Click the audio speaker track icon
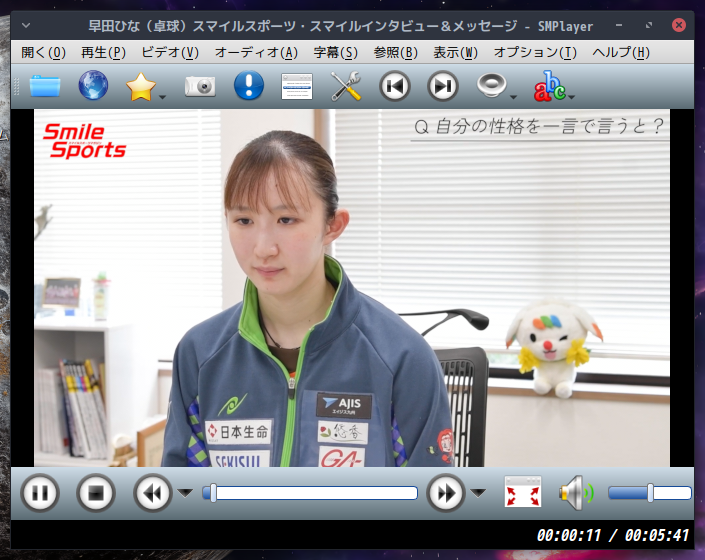 click(x=491, y=85)
